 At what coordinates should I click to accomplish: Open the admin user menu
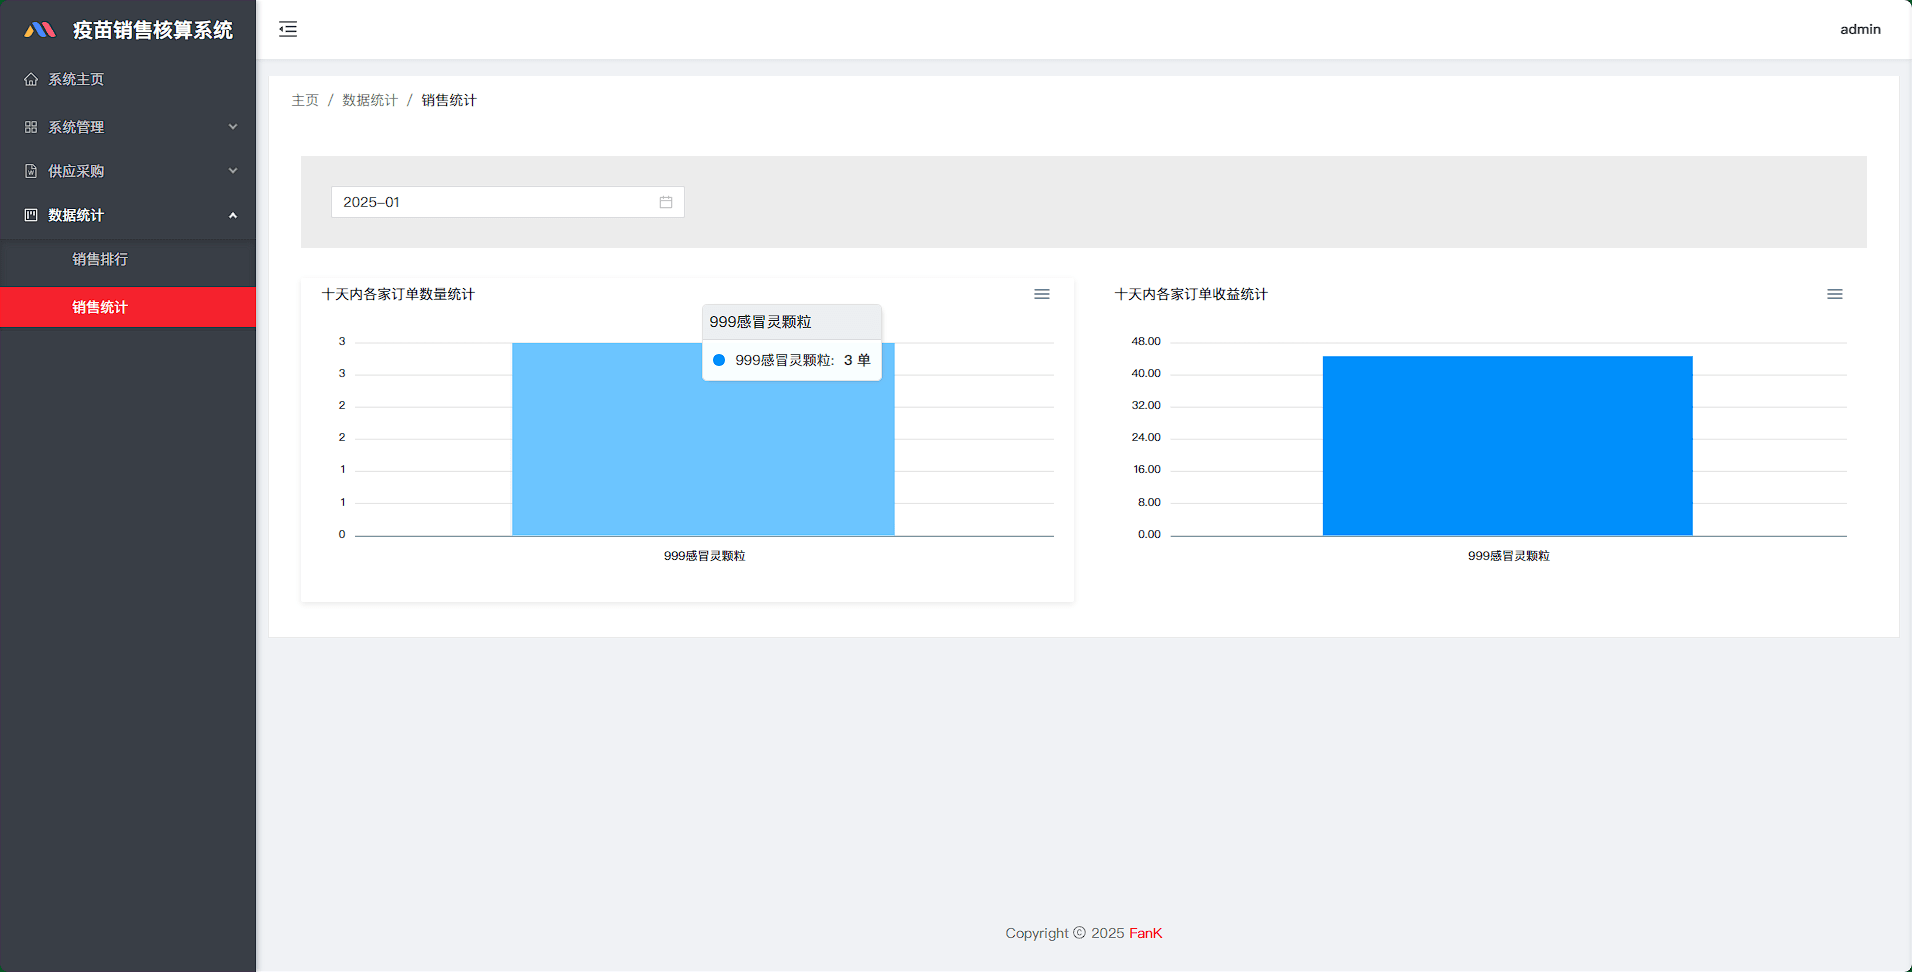tap(1860, 29)
